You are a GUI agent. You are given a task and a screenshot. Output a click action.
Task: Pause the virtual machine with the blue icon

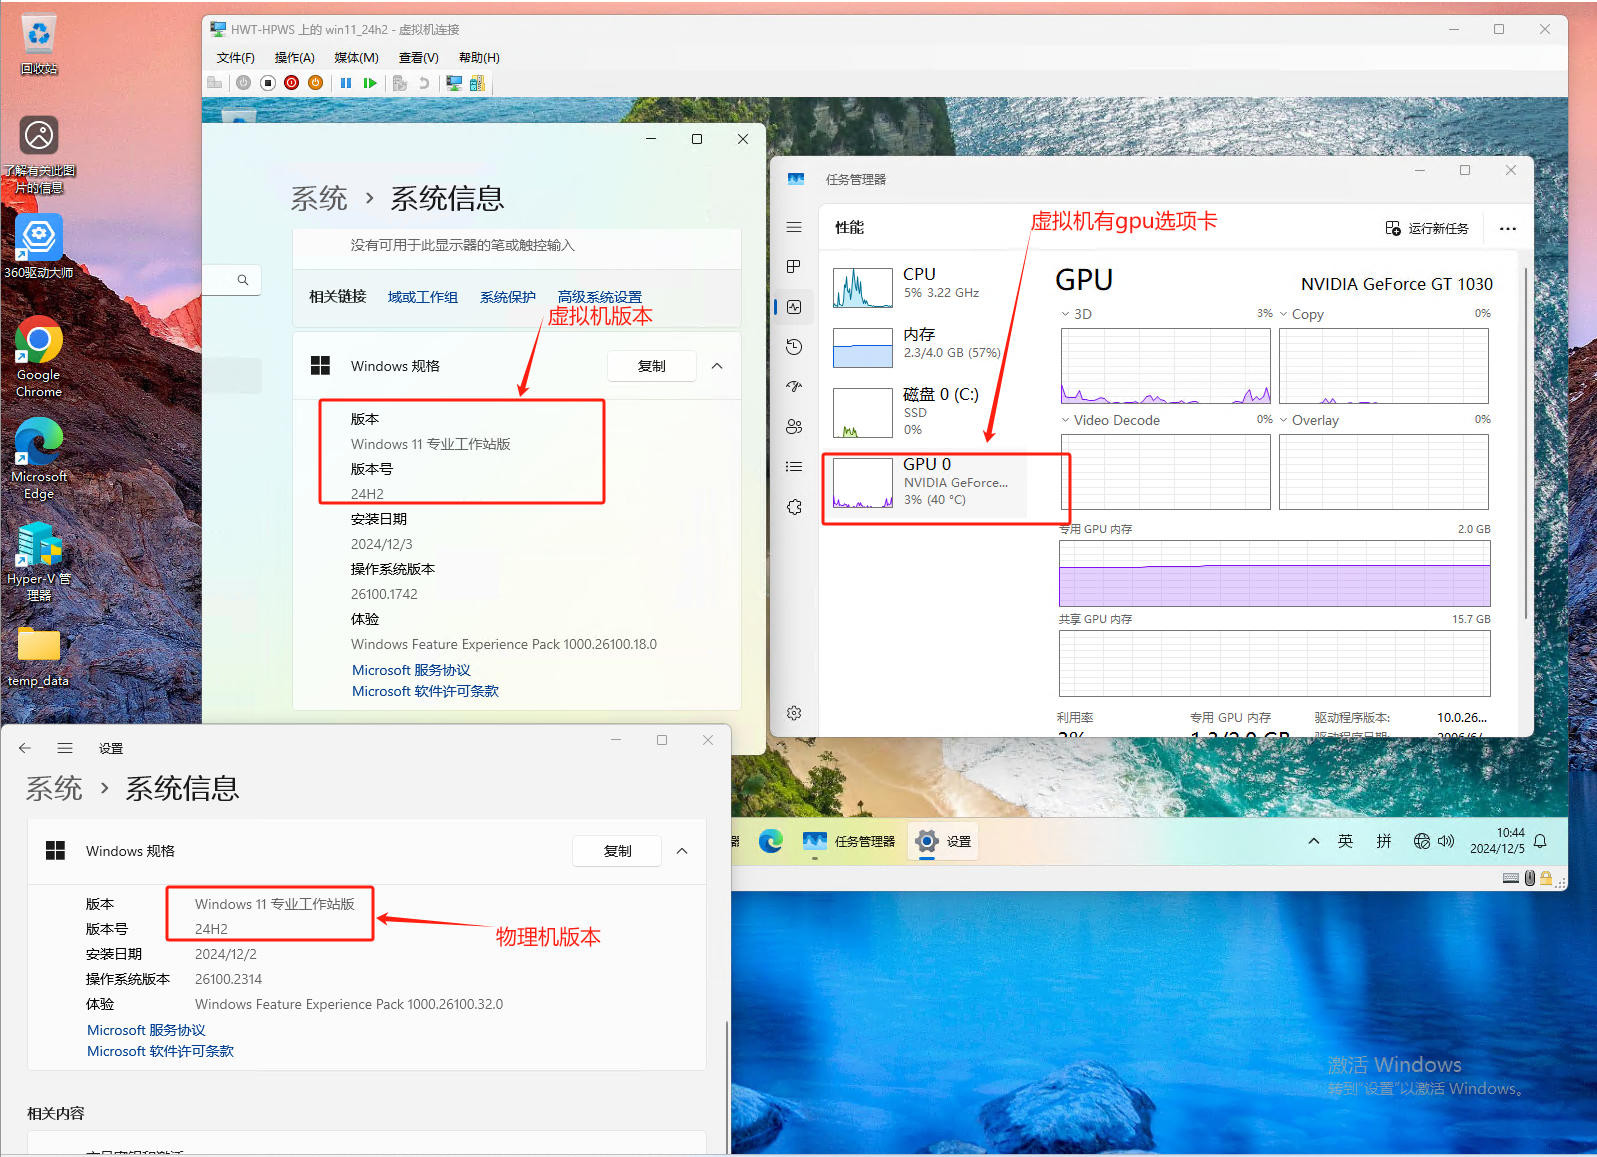coord(346,83)
